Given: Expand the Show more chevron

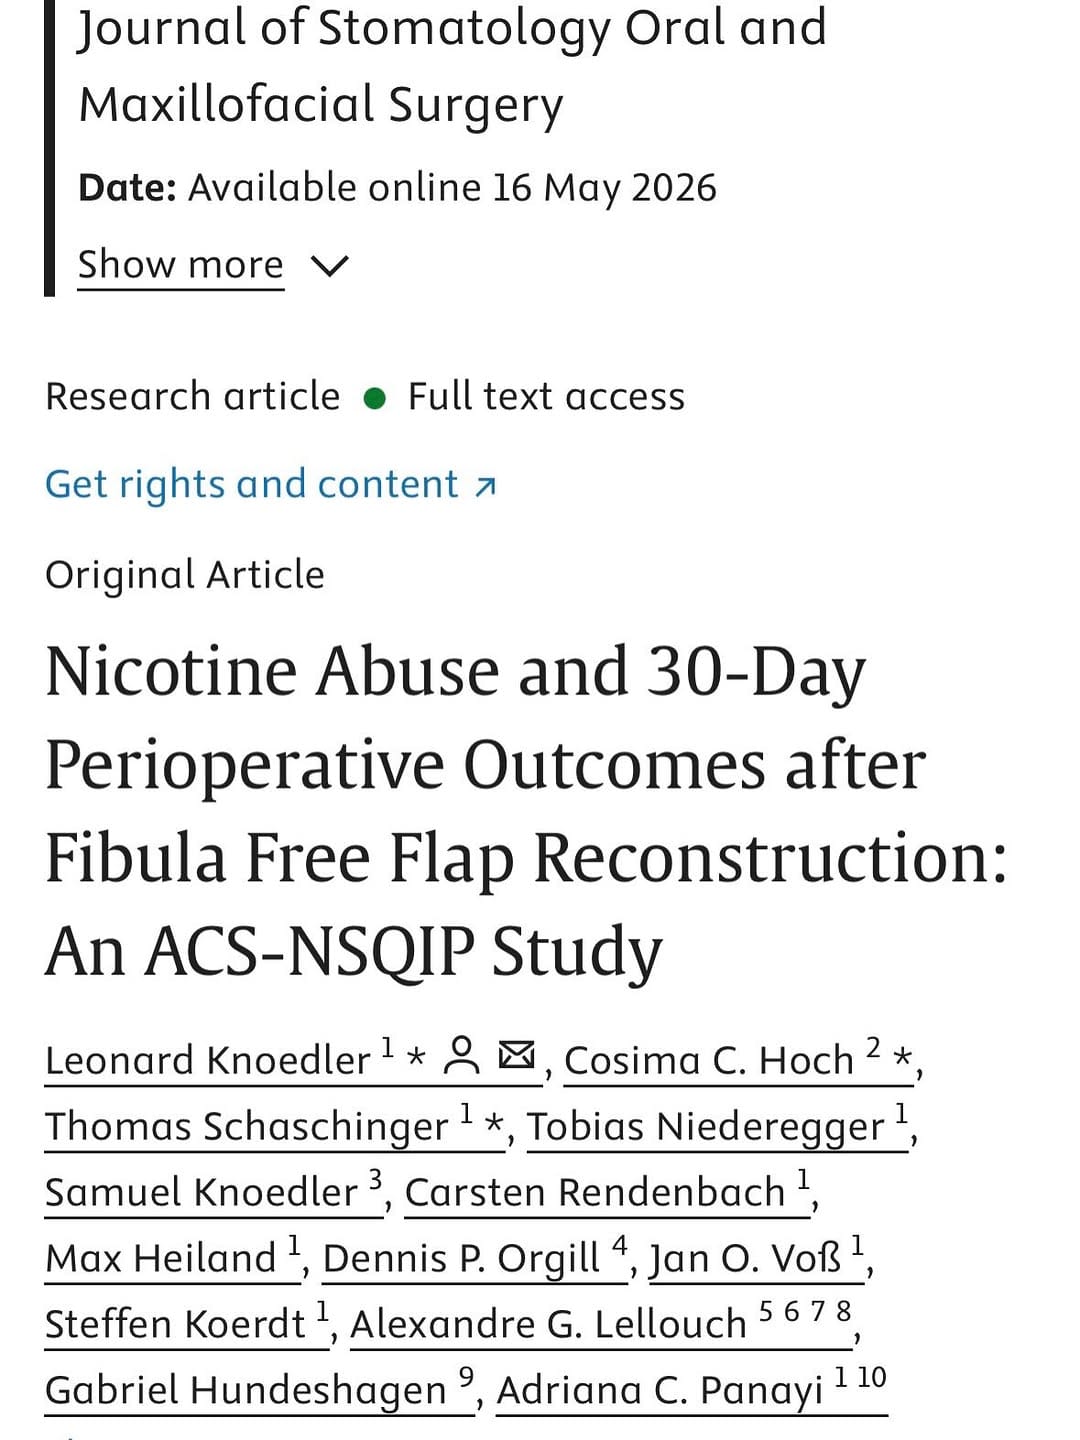Looking at the screenshot, I should pyautogui.click(x=329, y=266).
